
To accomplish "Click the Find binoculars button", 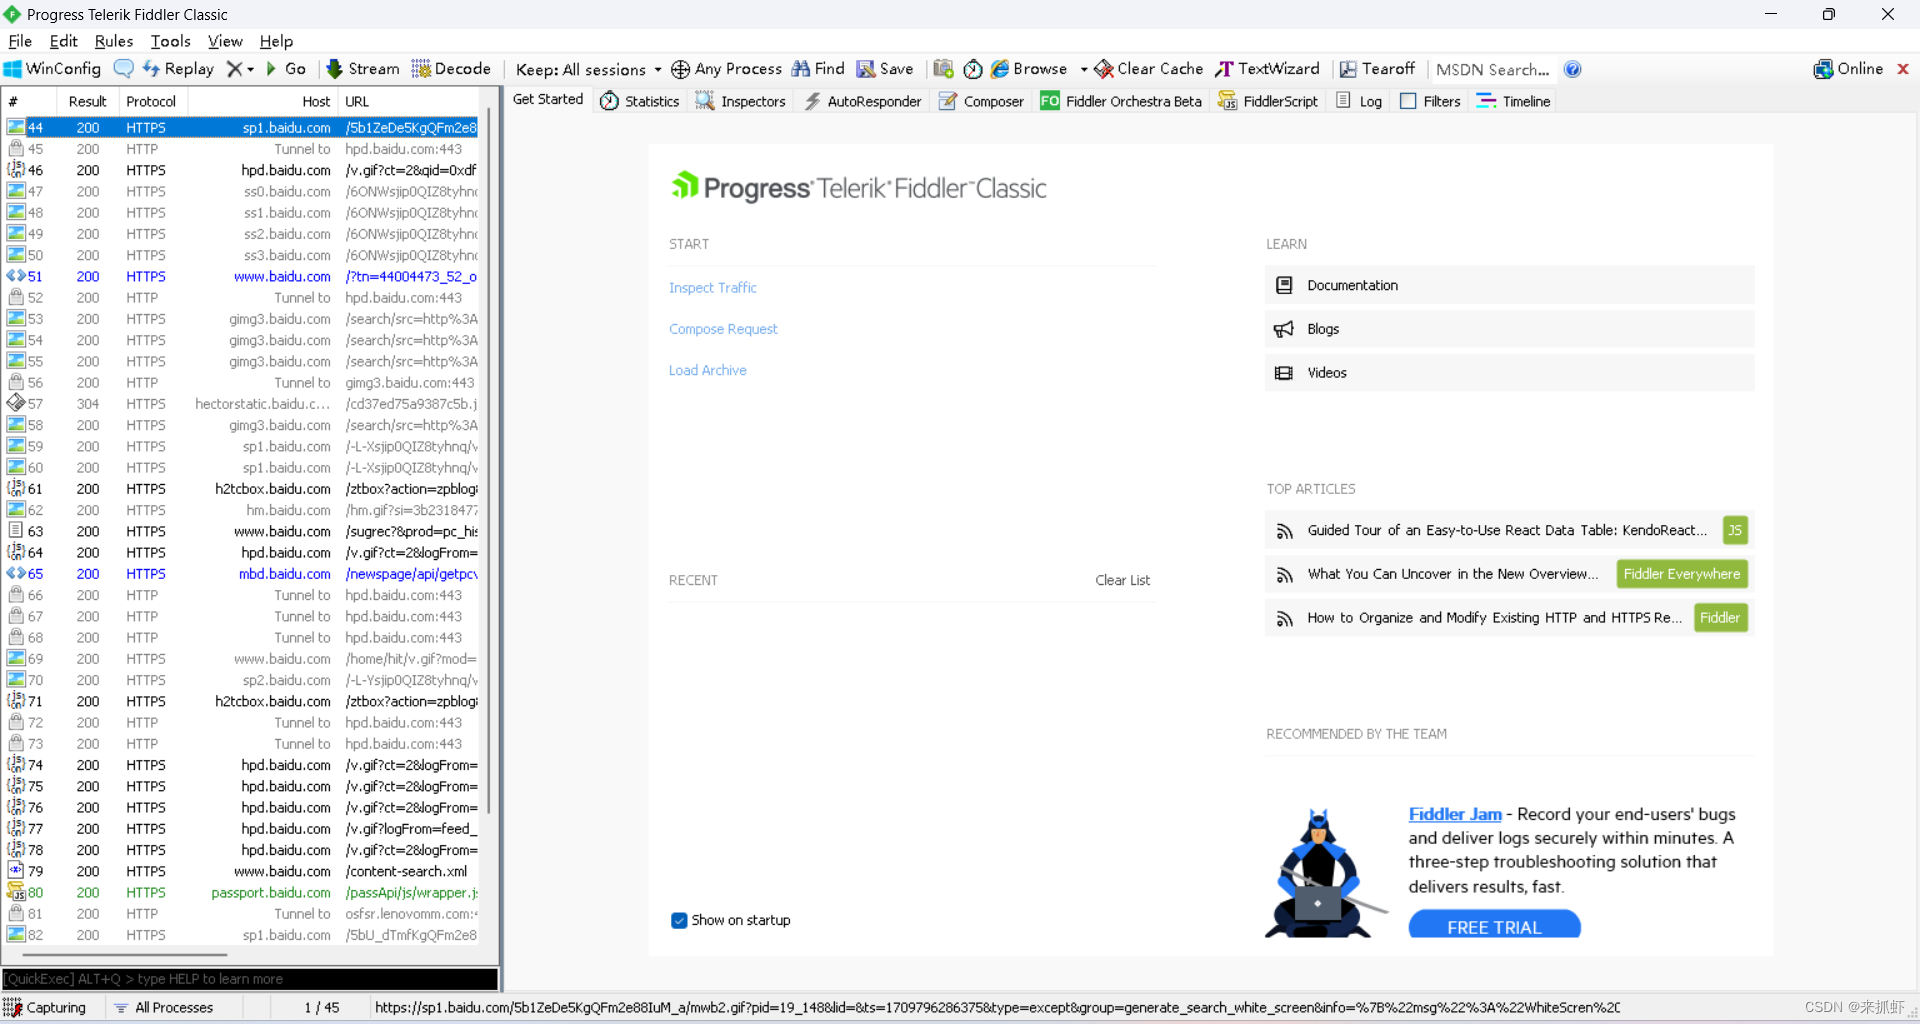I will point(818,69).
